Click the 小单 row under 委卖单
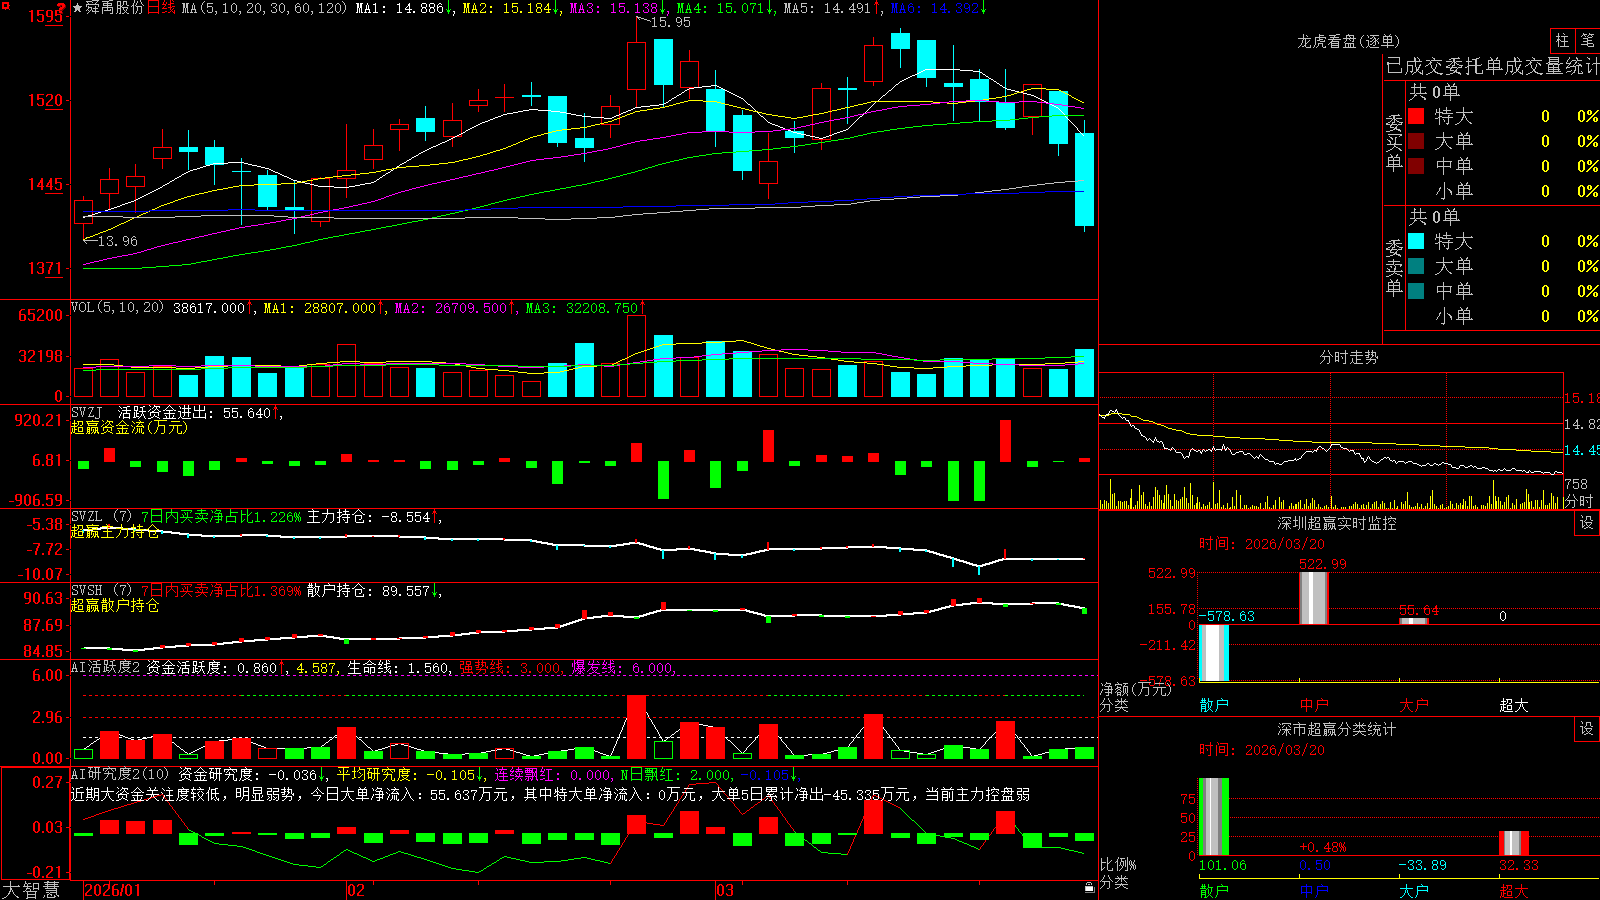This screenshot has height=900, width=1600. tap(1503, 316)
